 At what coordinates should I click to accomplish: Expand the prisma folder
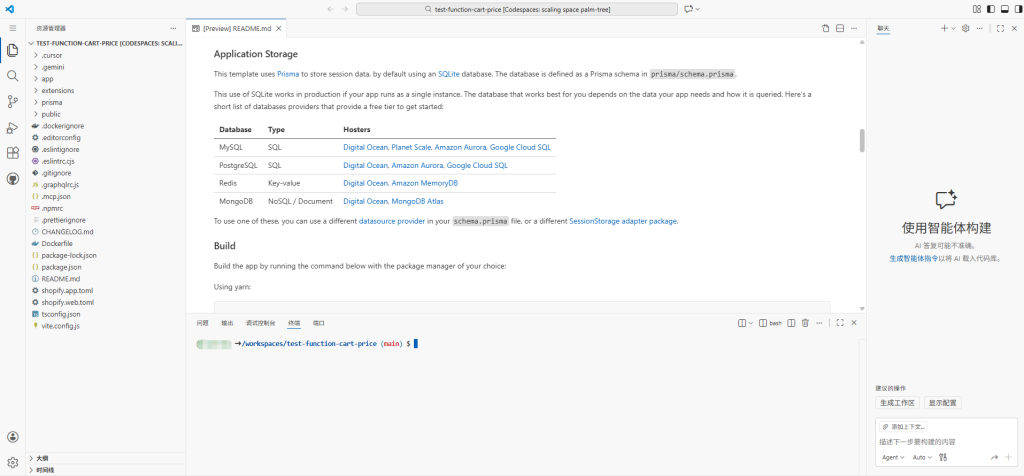[x=52, y=102]
